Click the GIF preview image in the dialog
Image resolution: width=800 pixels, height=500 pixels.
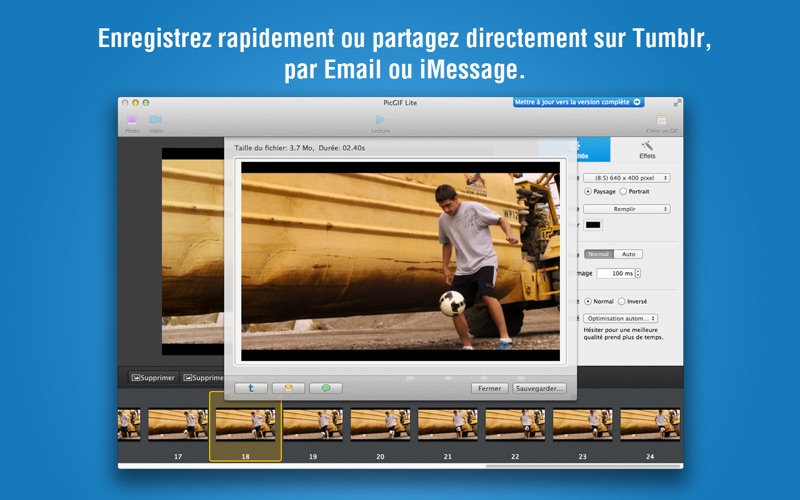tap(401, 261)
